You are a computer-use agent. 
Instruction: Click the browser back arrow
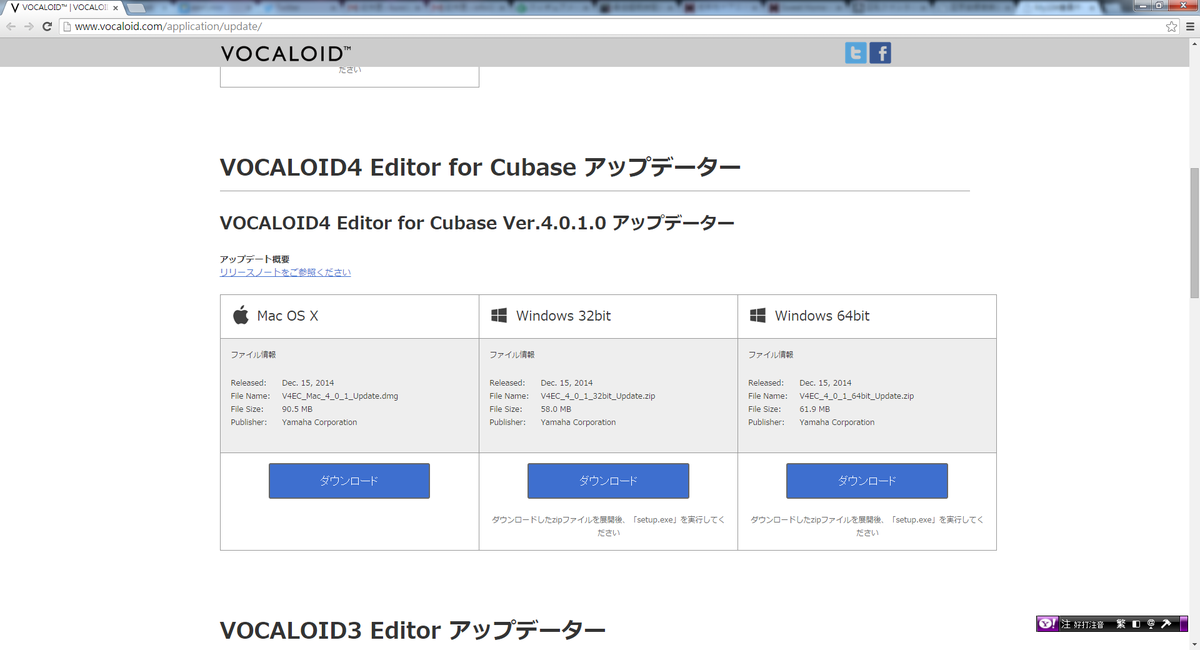point(11,26)
